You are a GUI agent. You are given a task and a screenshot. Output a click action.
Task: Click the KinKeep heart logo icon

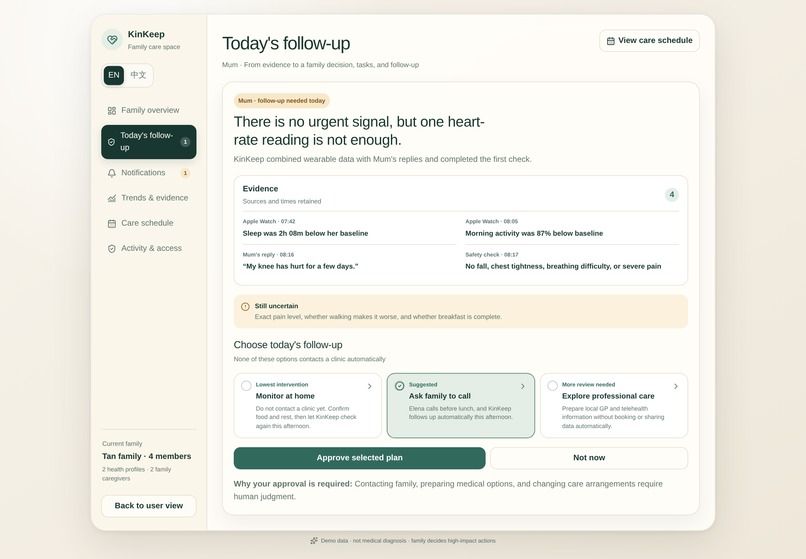point(112,40)
